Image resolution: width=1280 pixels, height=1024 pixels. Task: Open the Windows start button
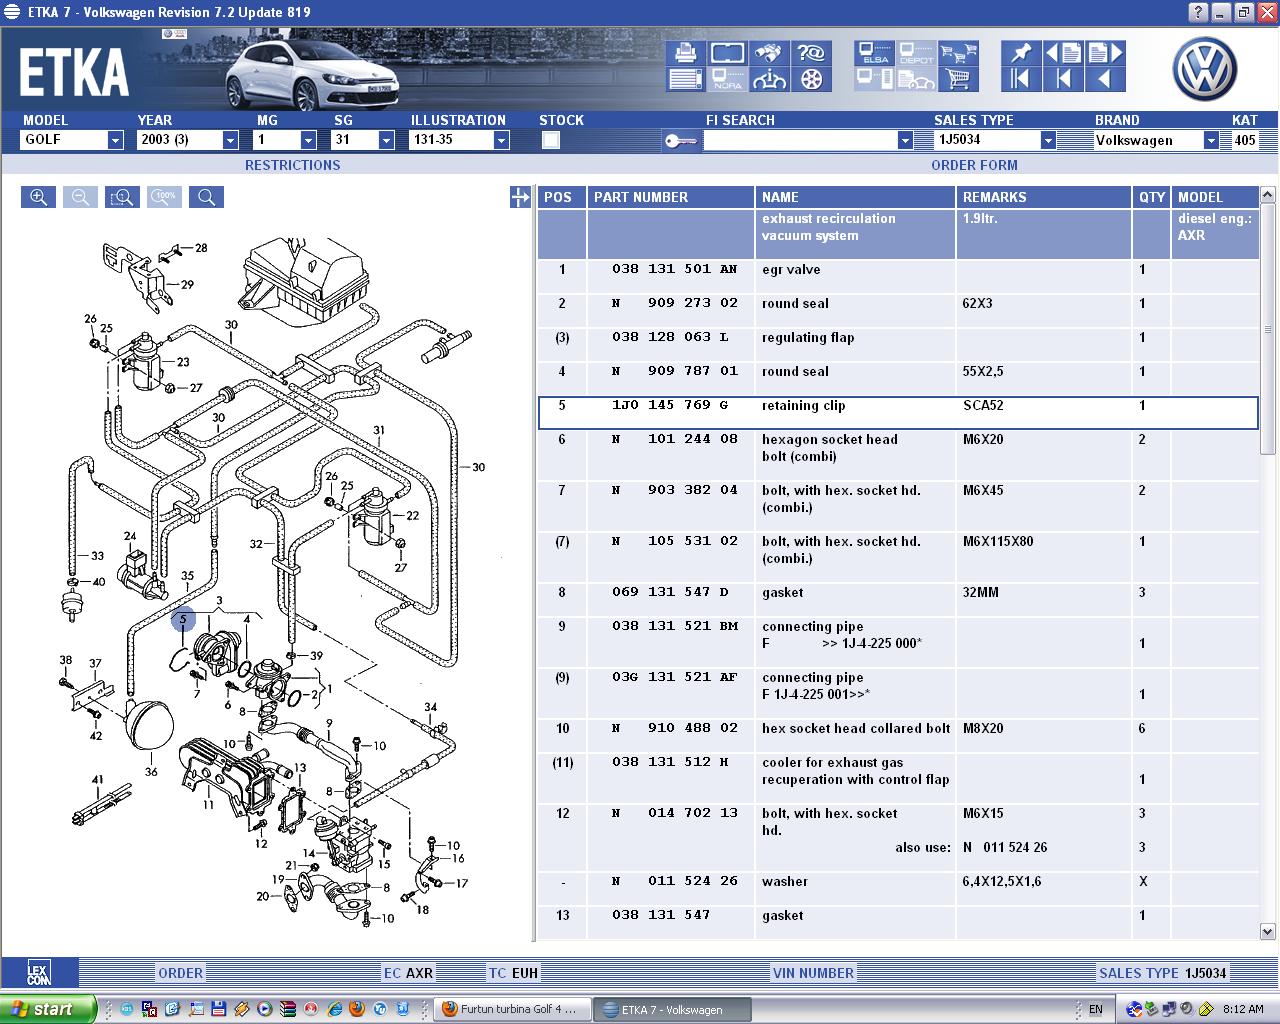click(48, 1009)
